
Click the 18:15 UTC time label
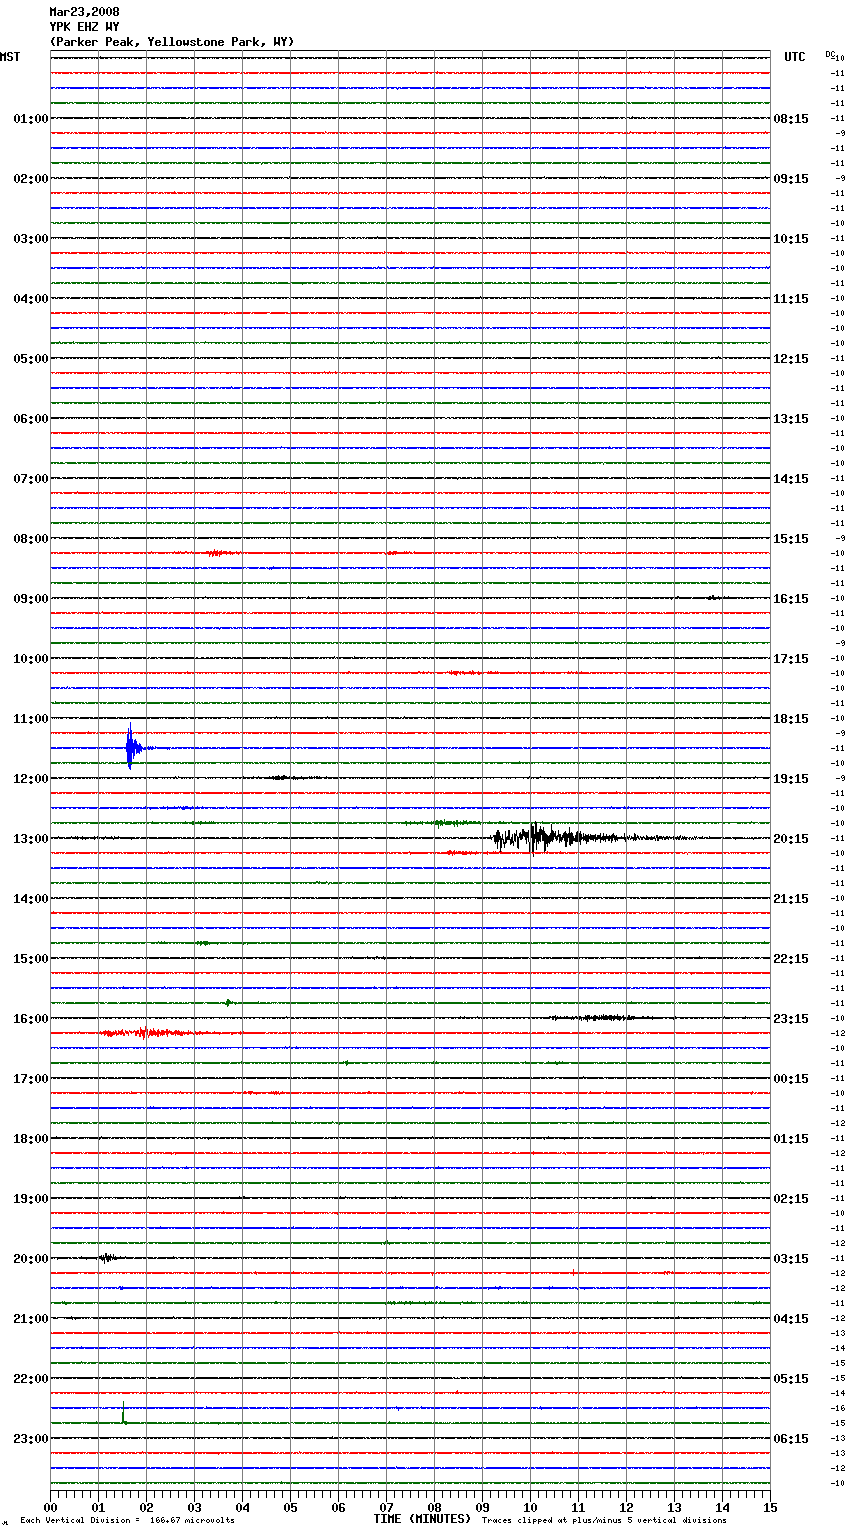click(791, 719)
